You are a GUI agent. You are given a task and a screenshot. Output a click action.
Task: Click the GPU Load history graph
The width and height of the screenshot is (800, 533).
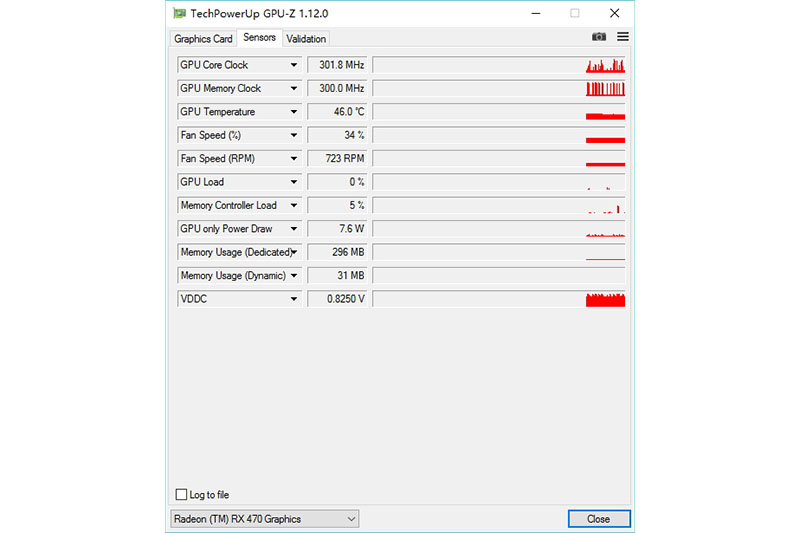pos(499,182)
